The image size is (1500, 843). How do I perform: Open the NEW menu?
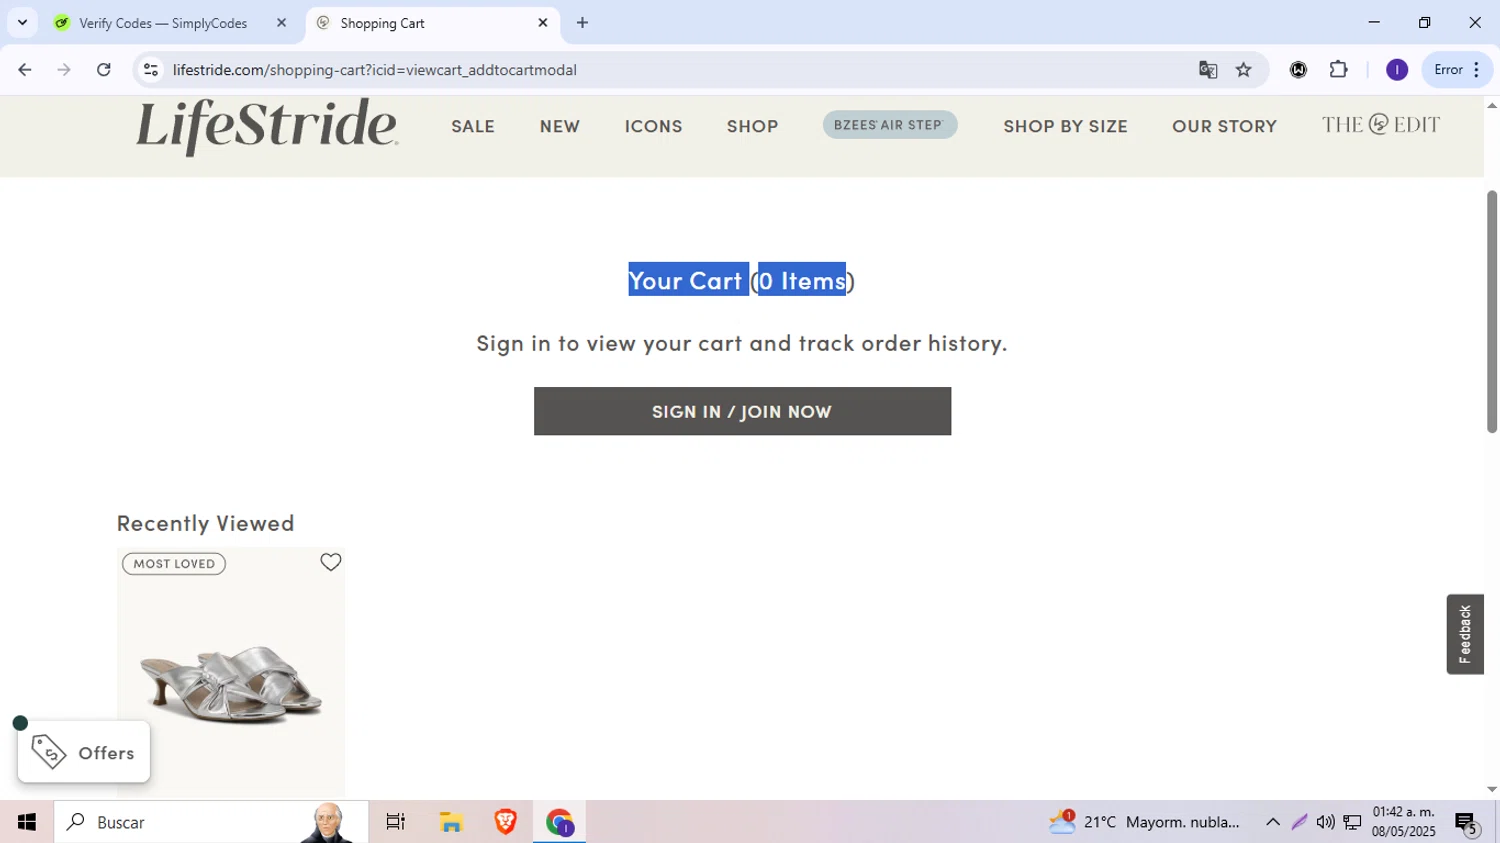pos(560,126)
